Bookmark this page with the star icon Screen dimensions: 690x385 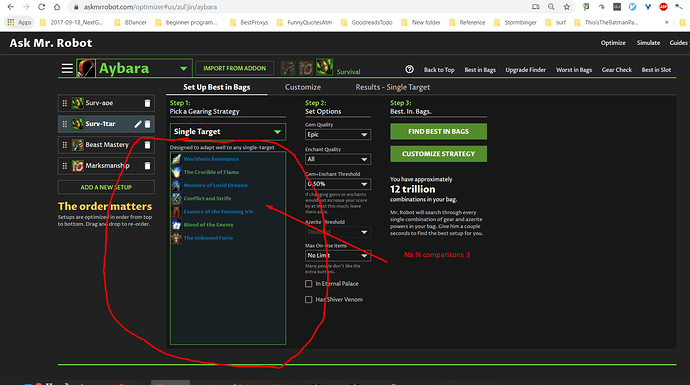tap(567, 7)
